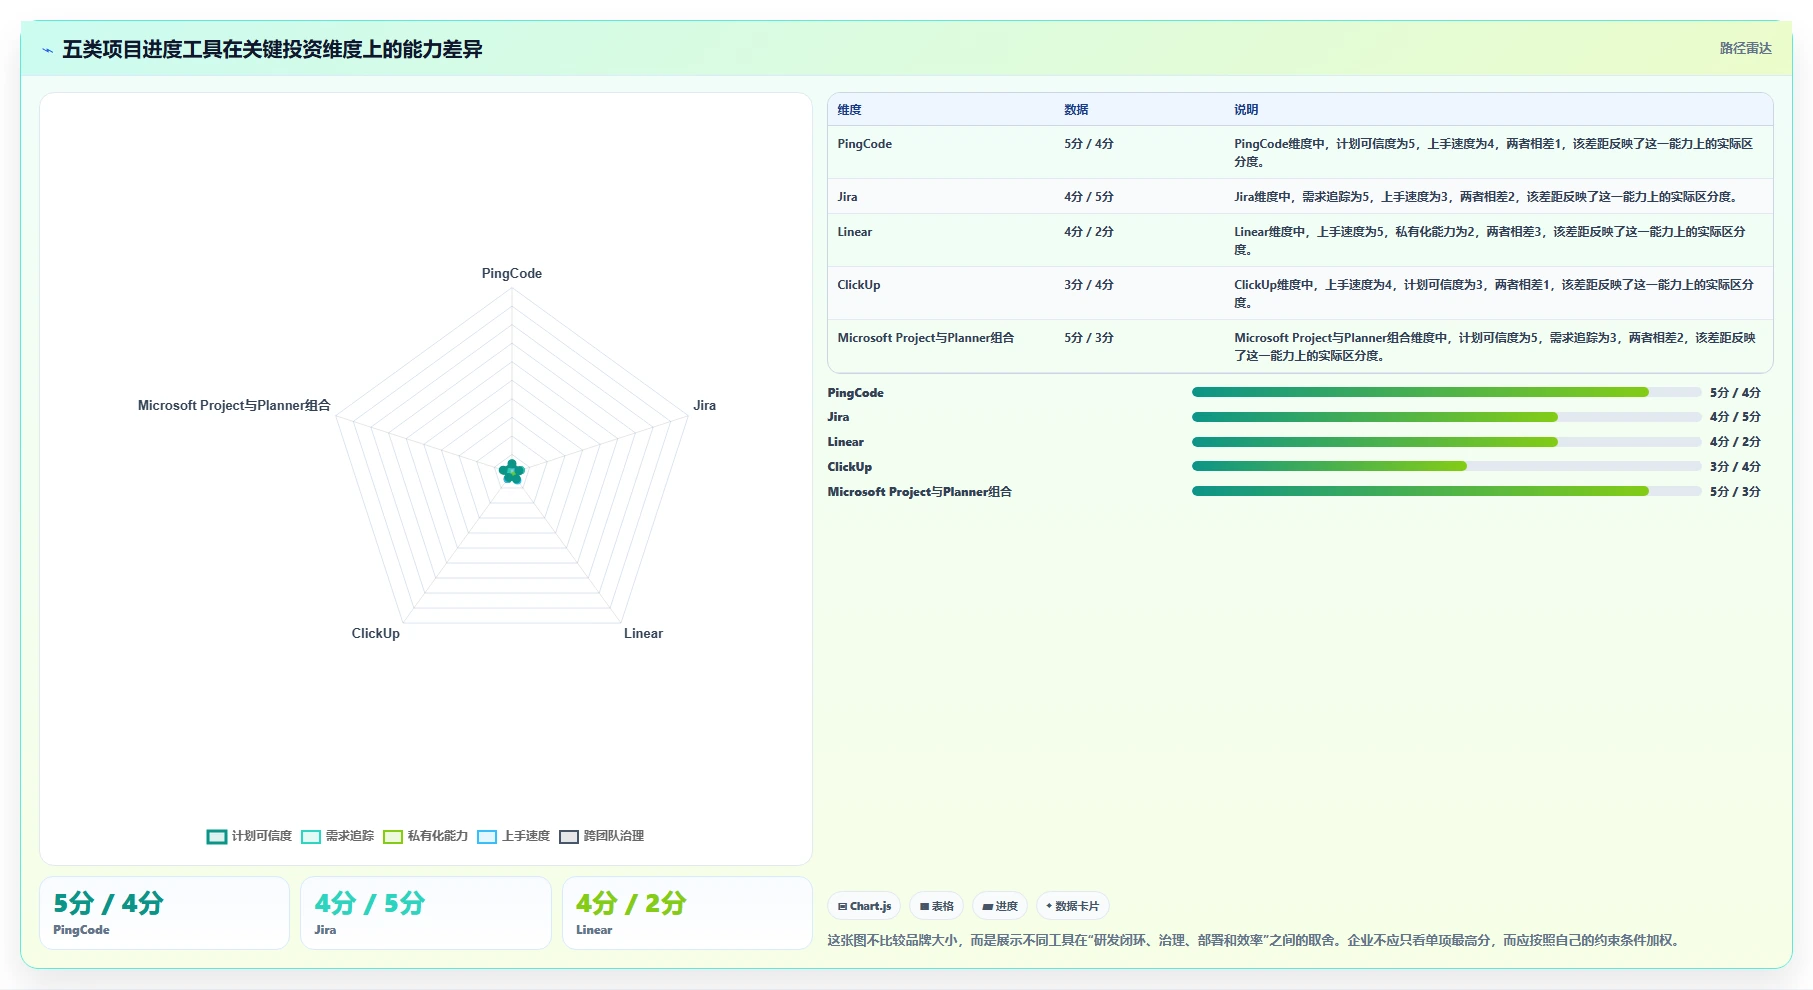The height and width of the screenshot is (990, 1813).
Task: Click the Jira axis label on radar
Action: tap(704, 406)
